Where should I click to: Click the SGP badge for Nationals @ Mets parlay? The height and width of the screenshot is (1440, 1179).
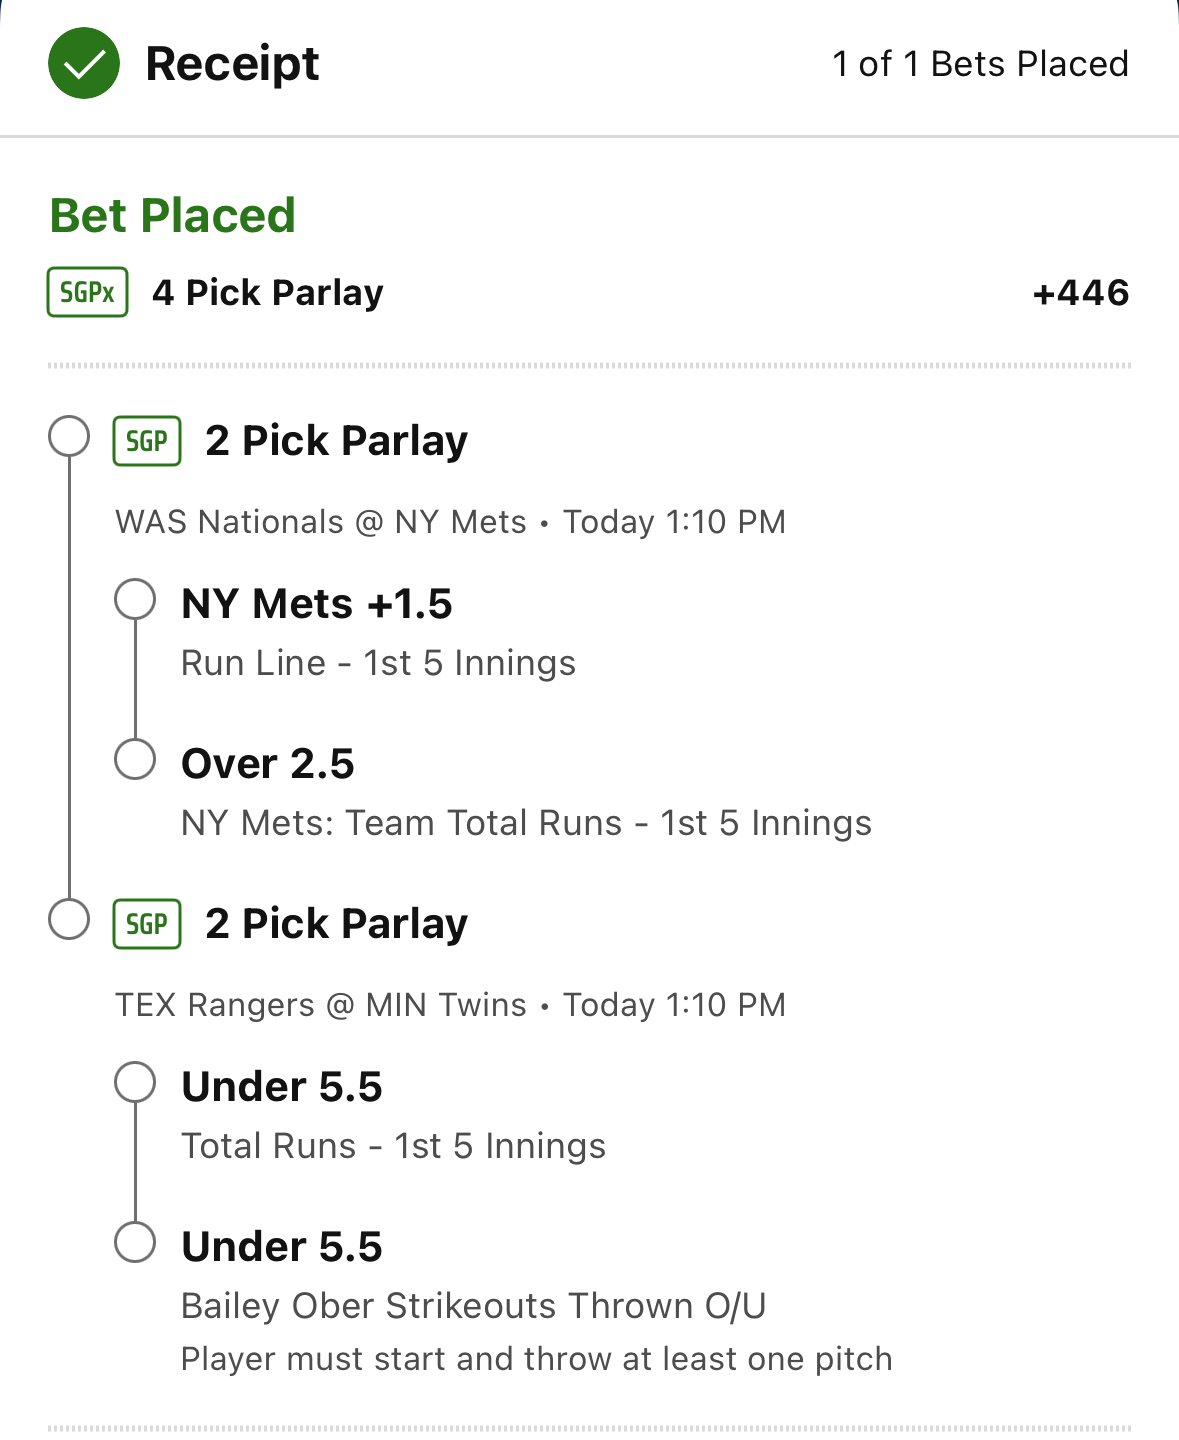(x=147, y=441)
